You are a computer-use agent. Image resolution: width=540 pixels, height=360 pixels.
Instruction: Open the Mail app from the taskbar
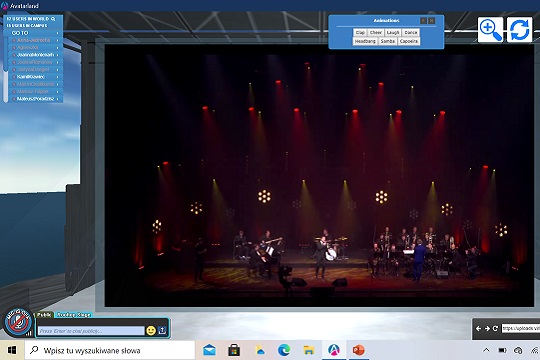209,350
